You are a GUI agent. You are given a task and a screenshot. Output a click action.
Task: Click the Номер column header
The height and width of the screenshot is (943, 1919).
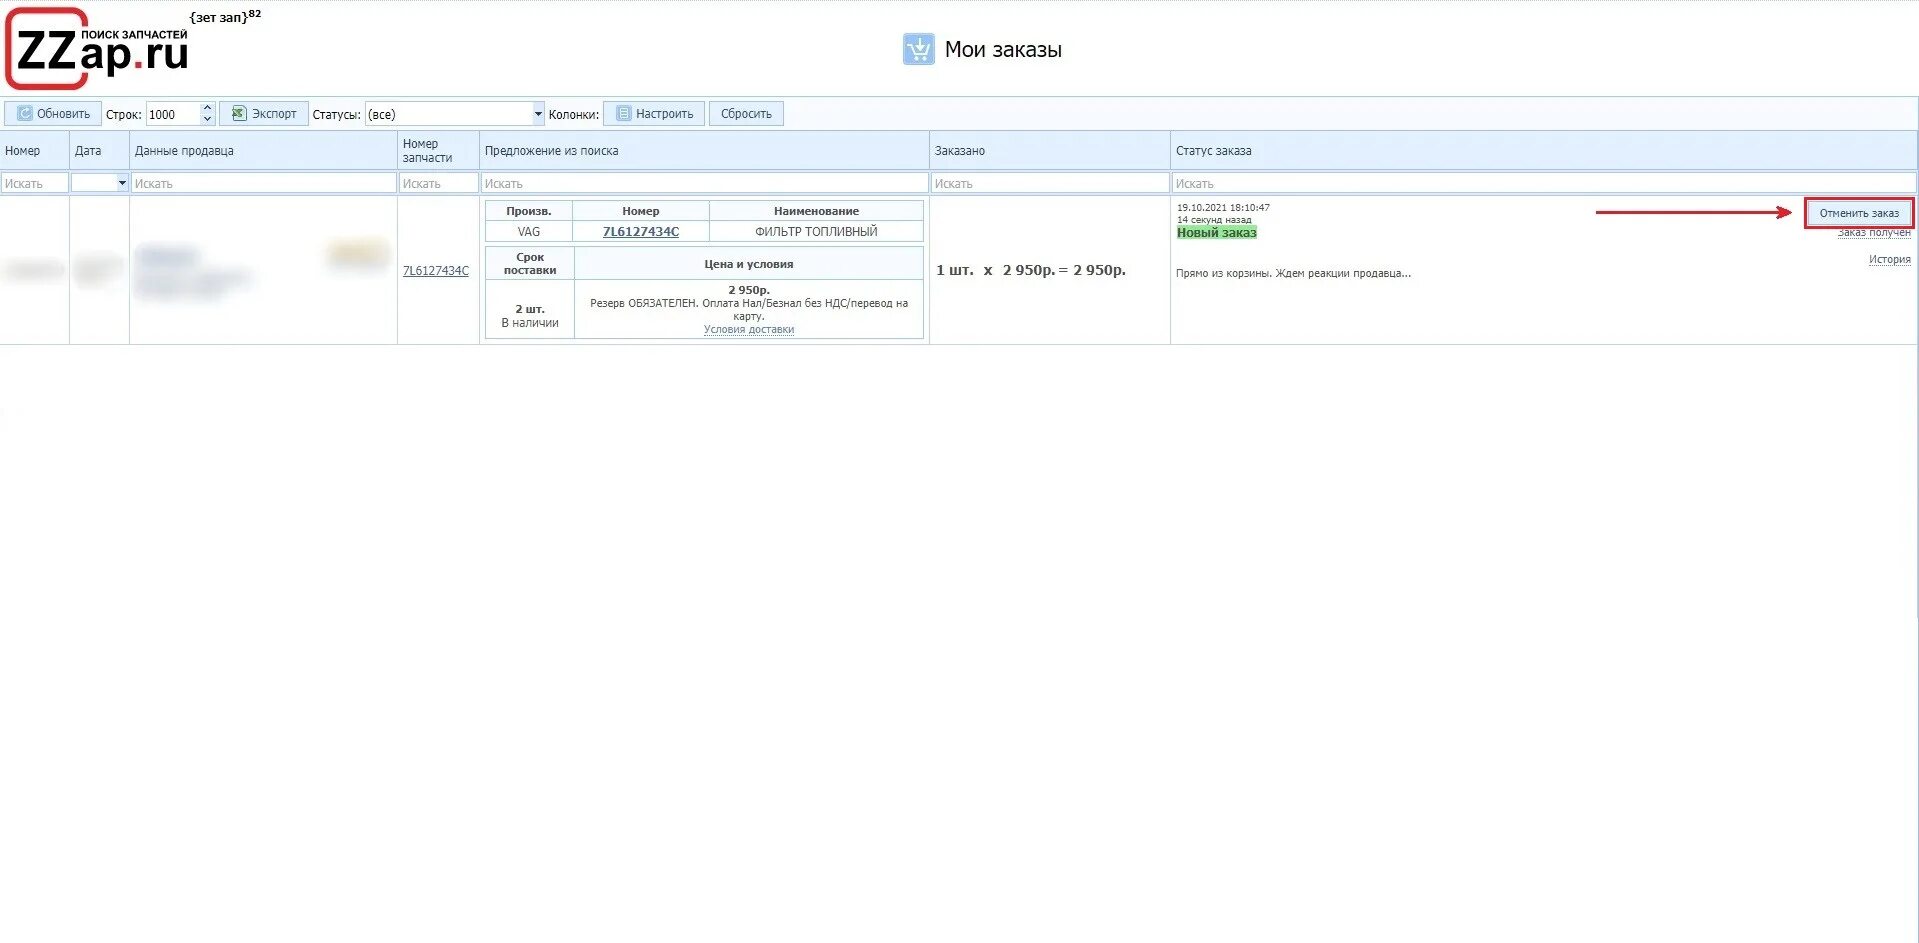(x=35, y=151)
